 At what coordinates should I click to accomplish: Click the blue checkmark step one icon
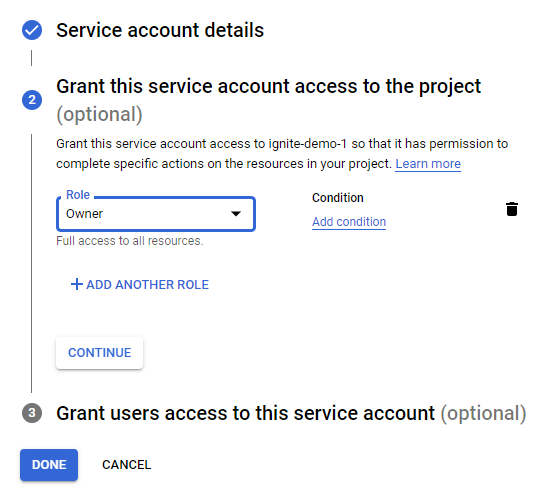click(x=32, y=30)
